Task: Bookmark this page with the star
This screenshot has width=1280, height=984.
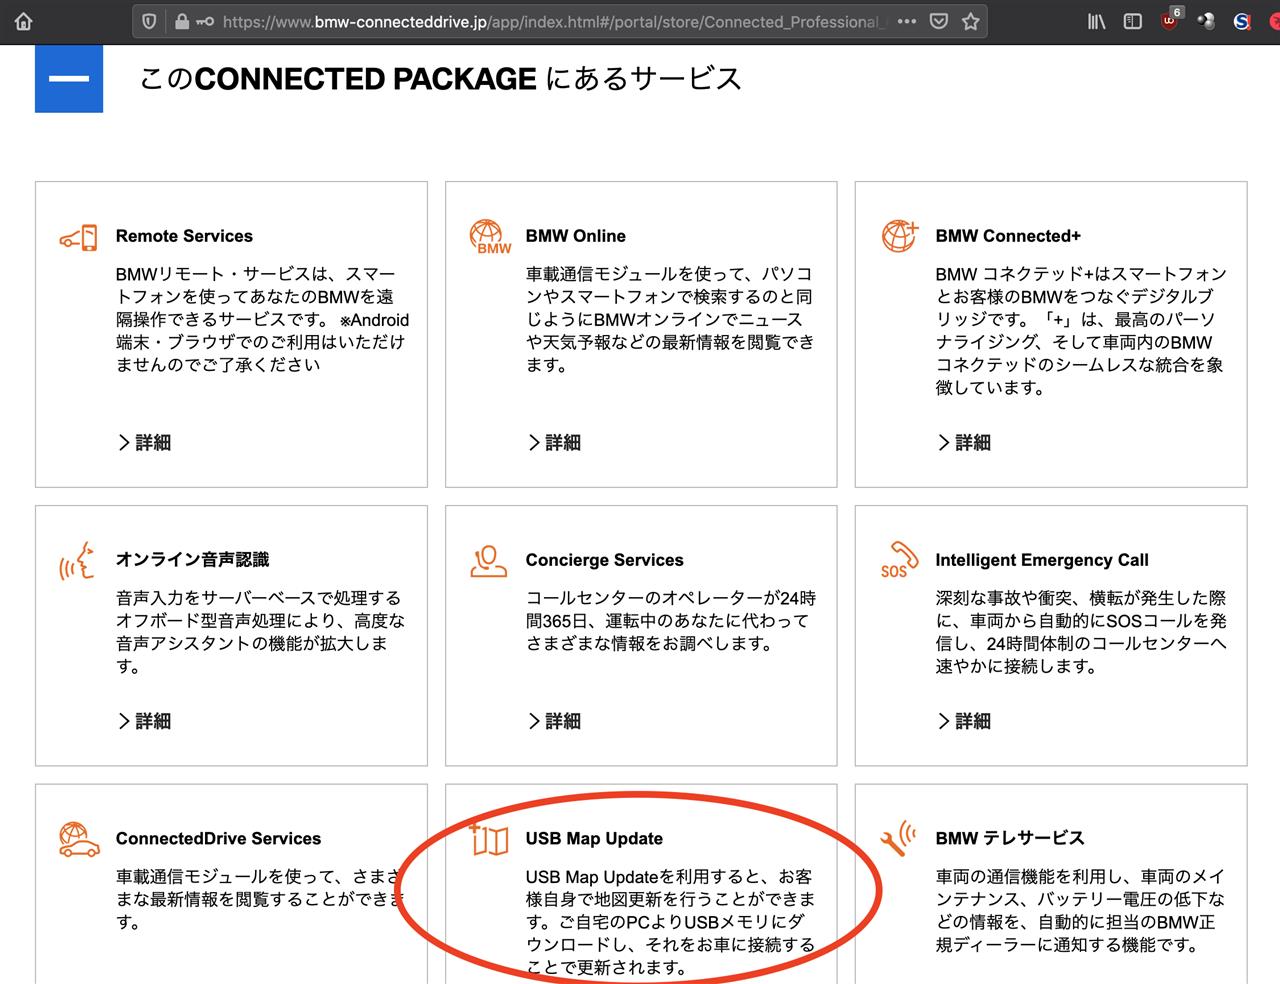Action: coord(970,21)
